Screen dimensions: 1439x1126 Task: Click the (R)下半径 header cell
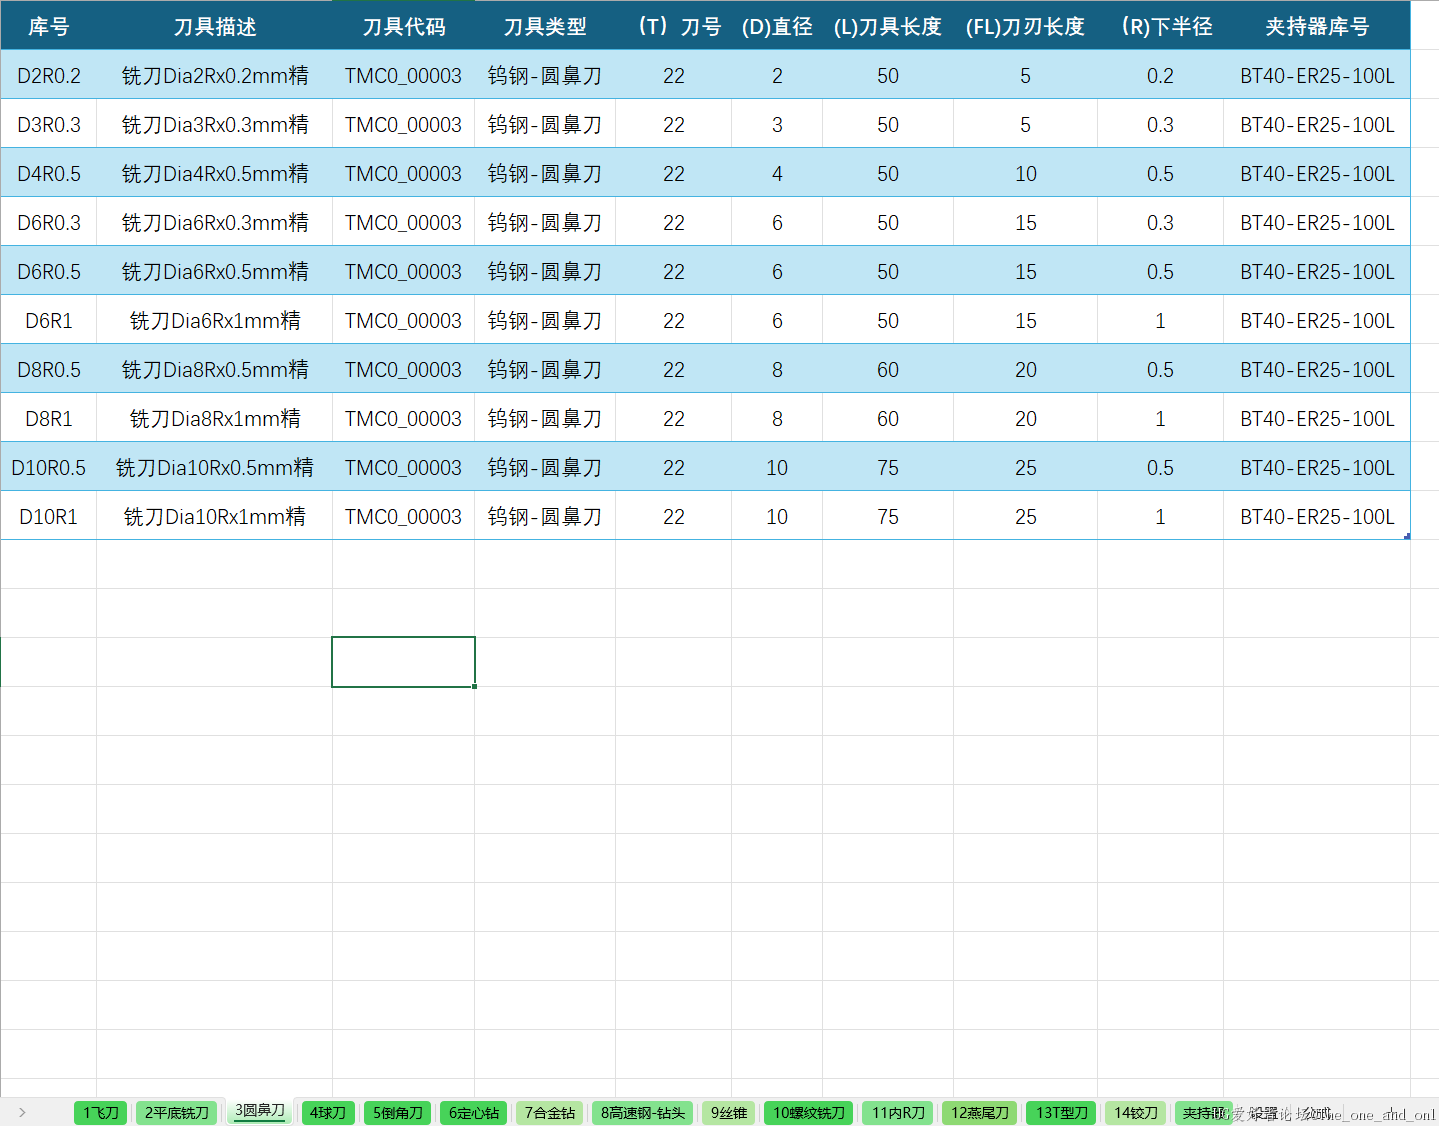click(x=1161, y=26)
